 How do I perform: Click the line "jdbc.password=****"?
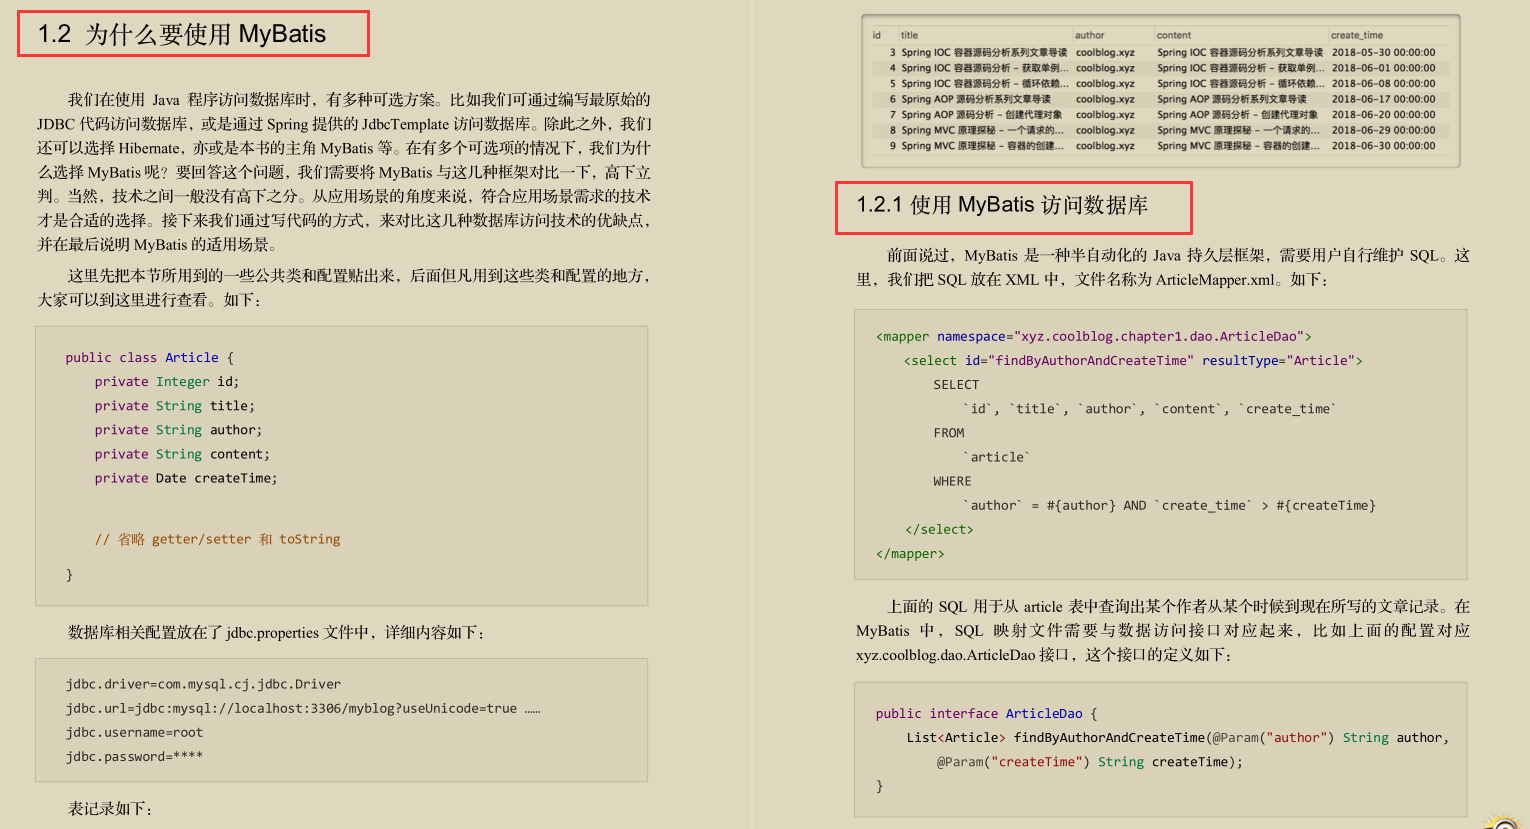click(x=134, y=756)
